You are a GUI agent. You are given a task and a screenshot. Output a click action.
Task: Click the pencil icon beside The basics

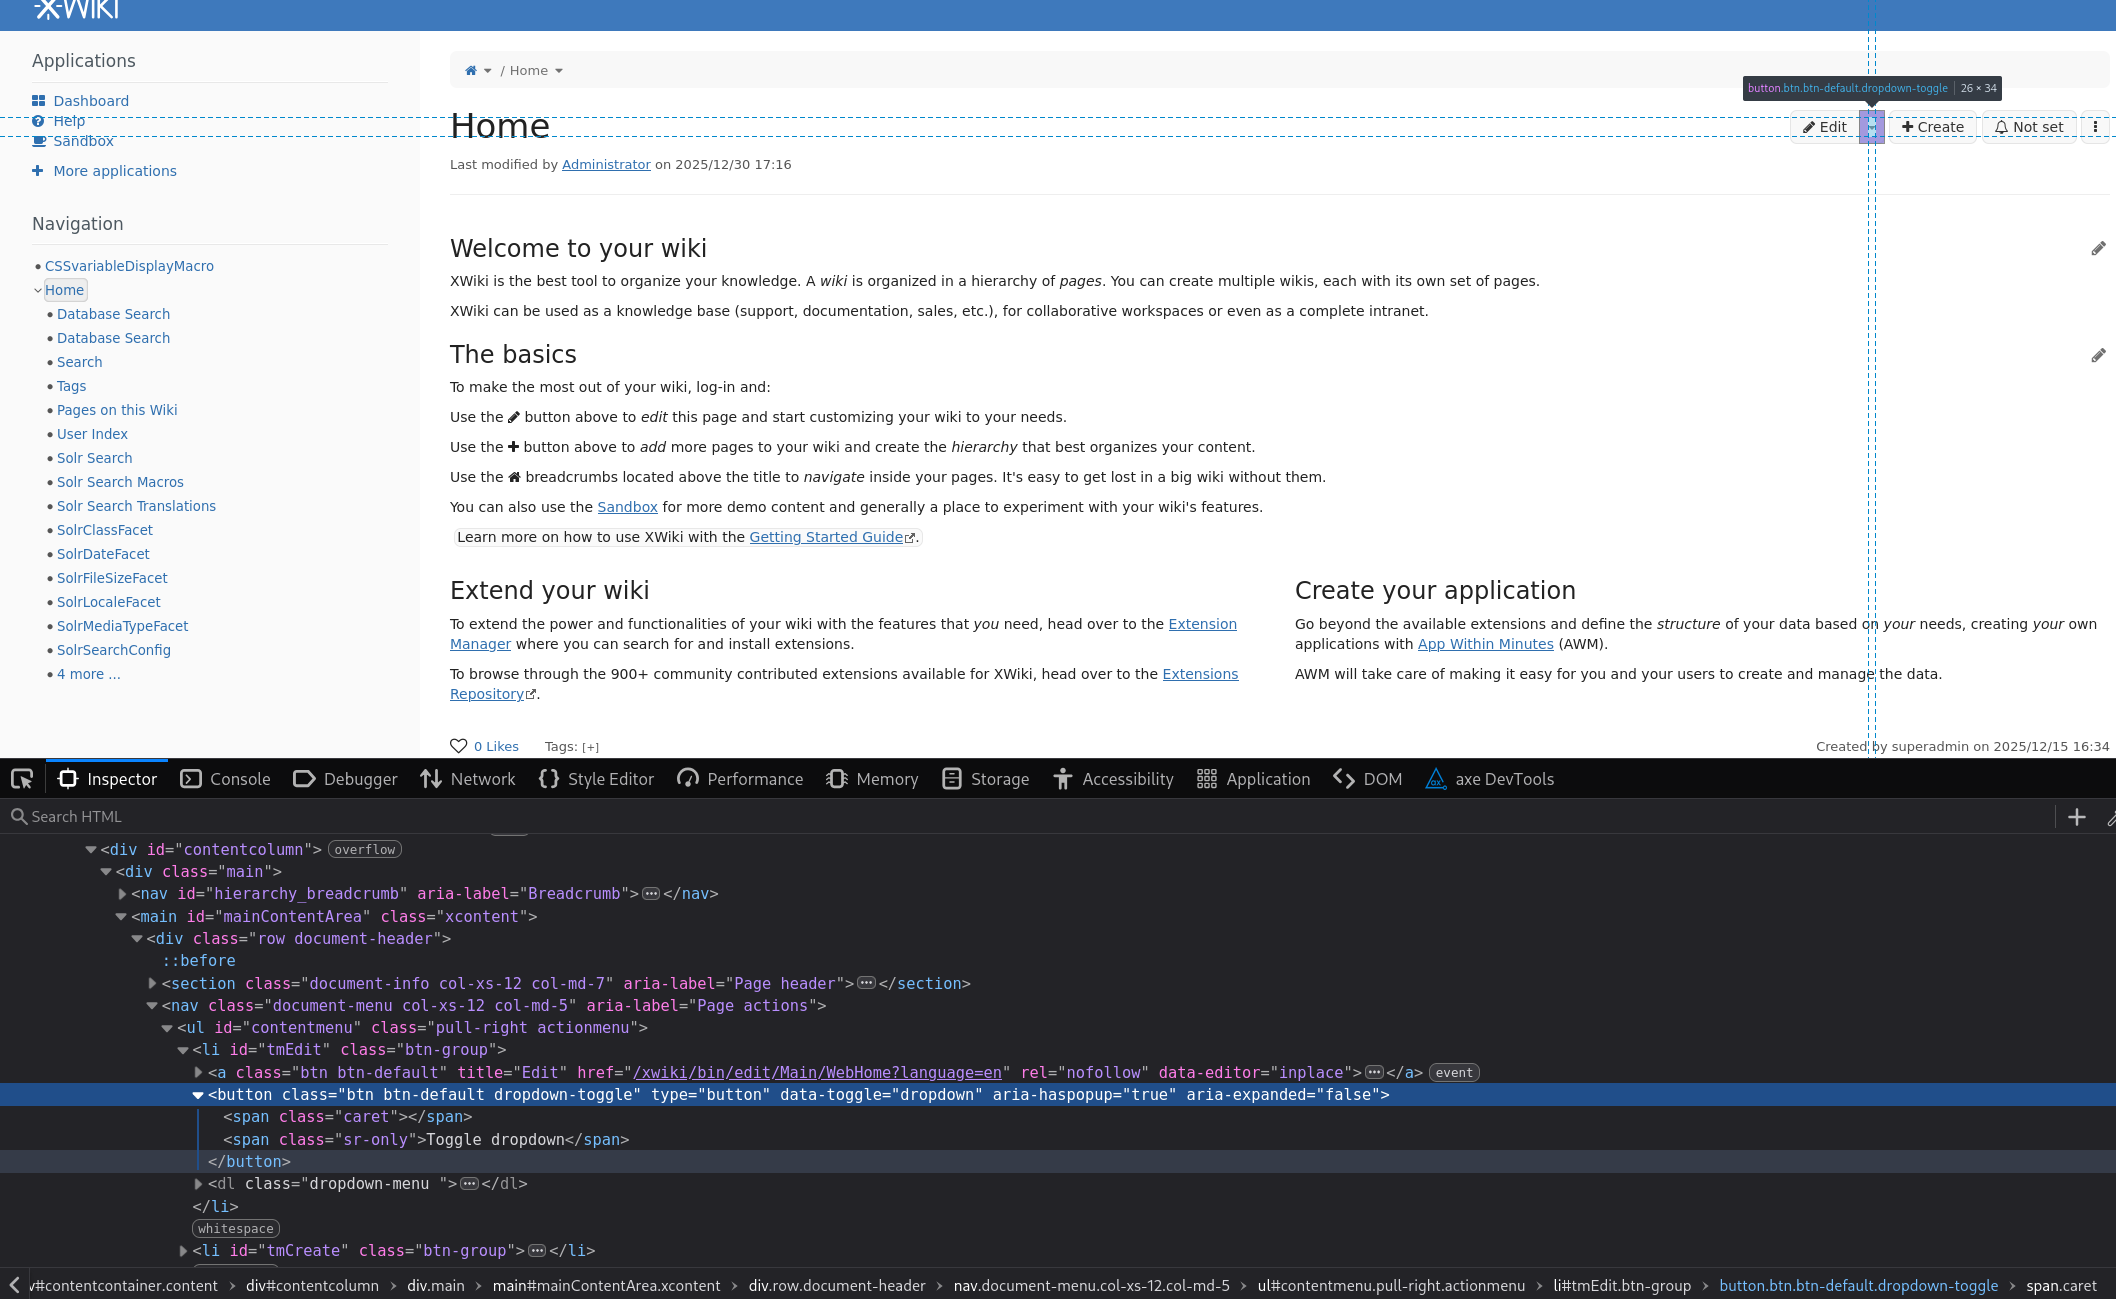[x=2098, y=355]
